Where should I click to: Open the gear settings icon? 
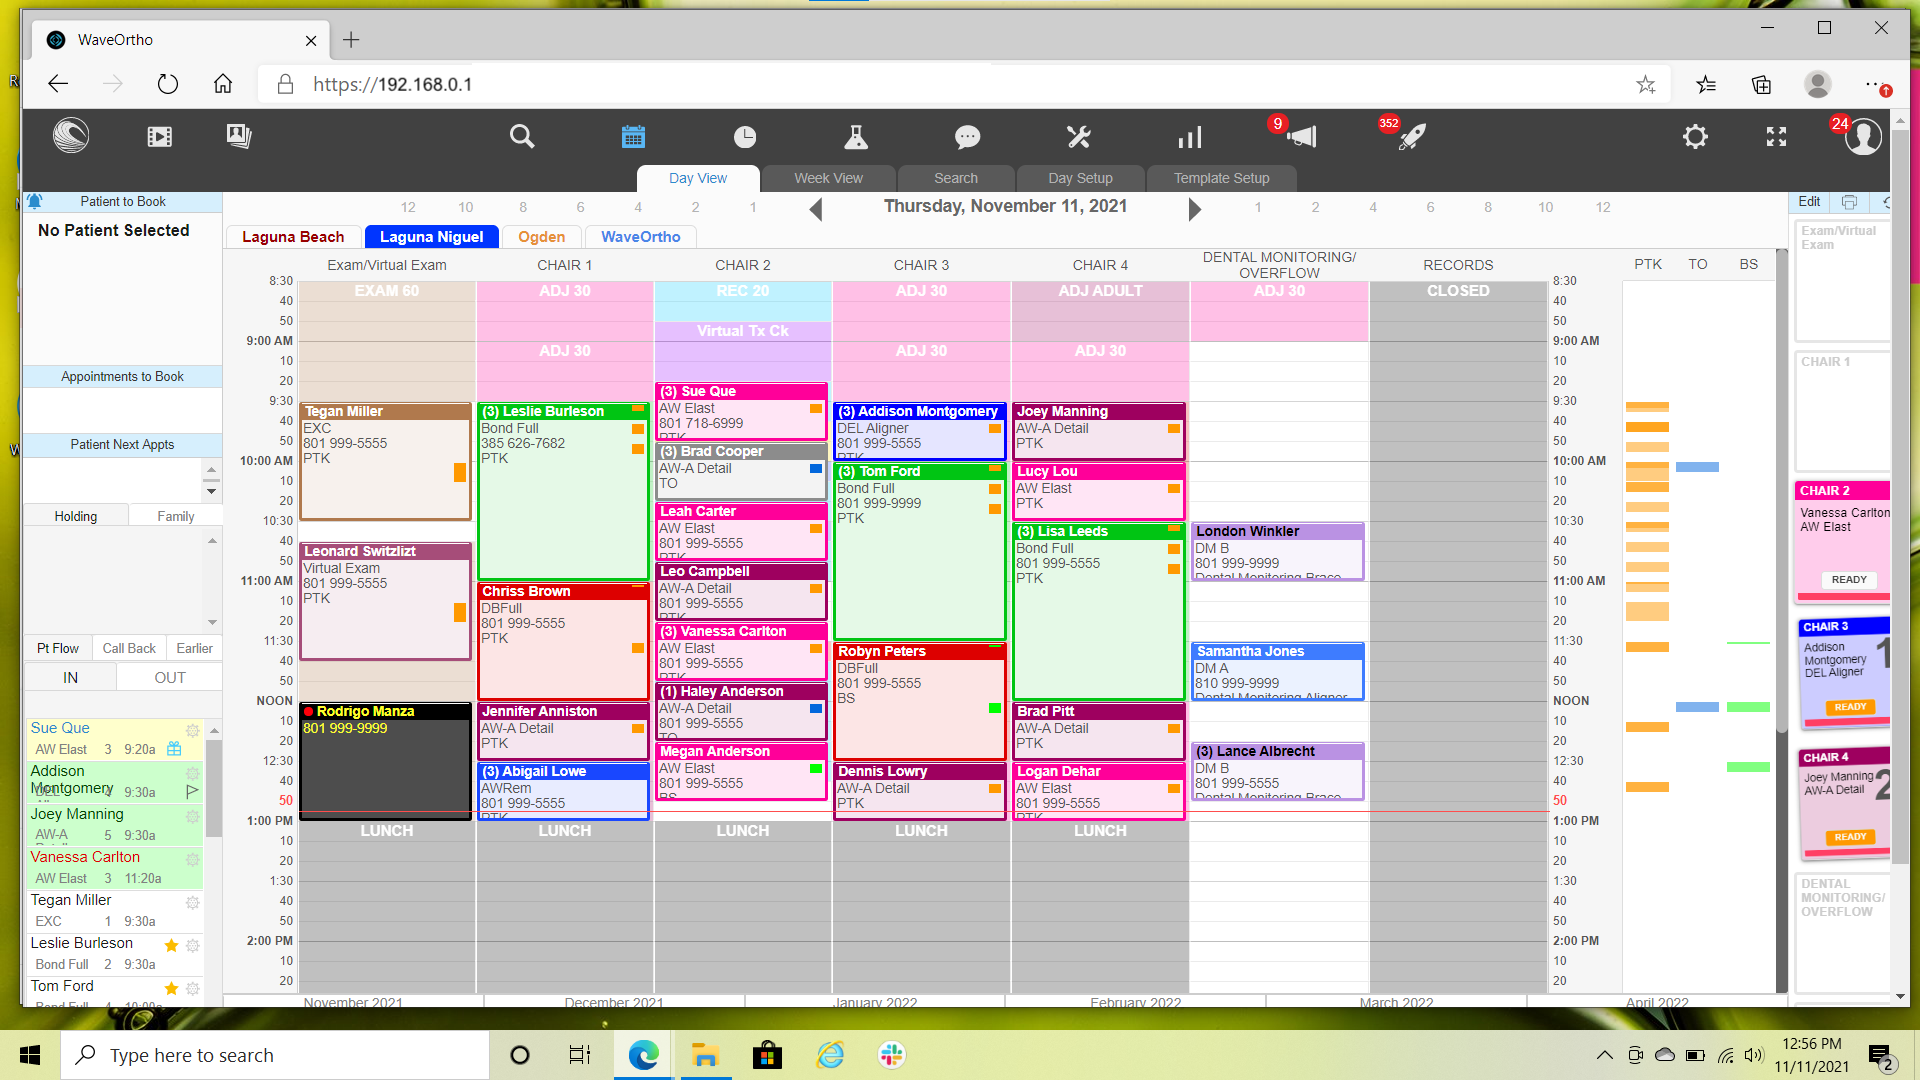[x=1695, y=137]
